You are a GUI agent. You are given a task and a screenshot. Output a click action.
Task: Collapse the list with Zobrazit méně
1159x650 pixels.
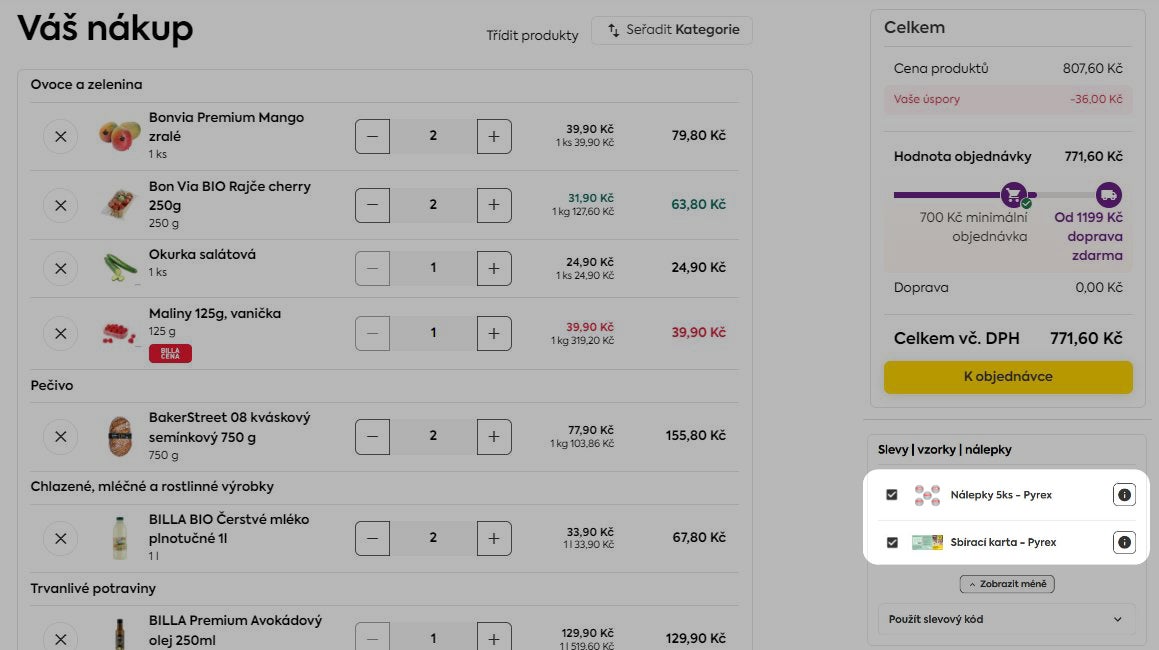pos(1006,584)
